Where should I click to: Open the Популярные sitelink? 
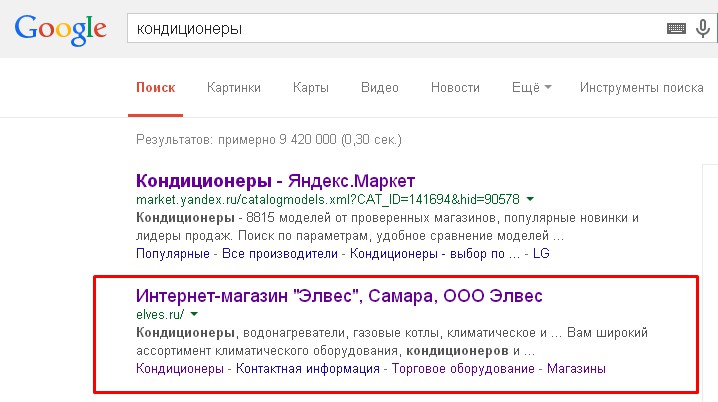point(173,254)
